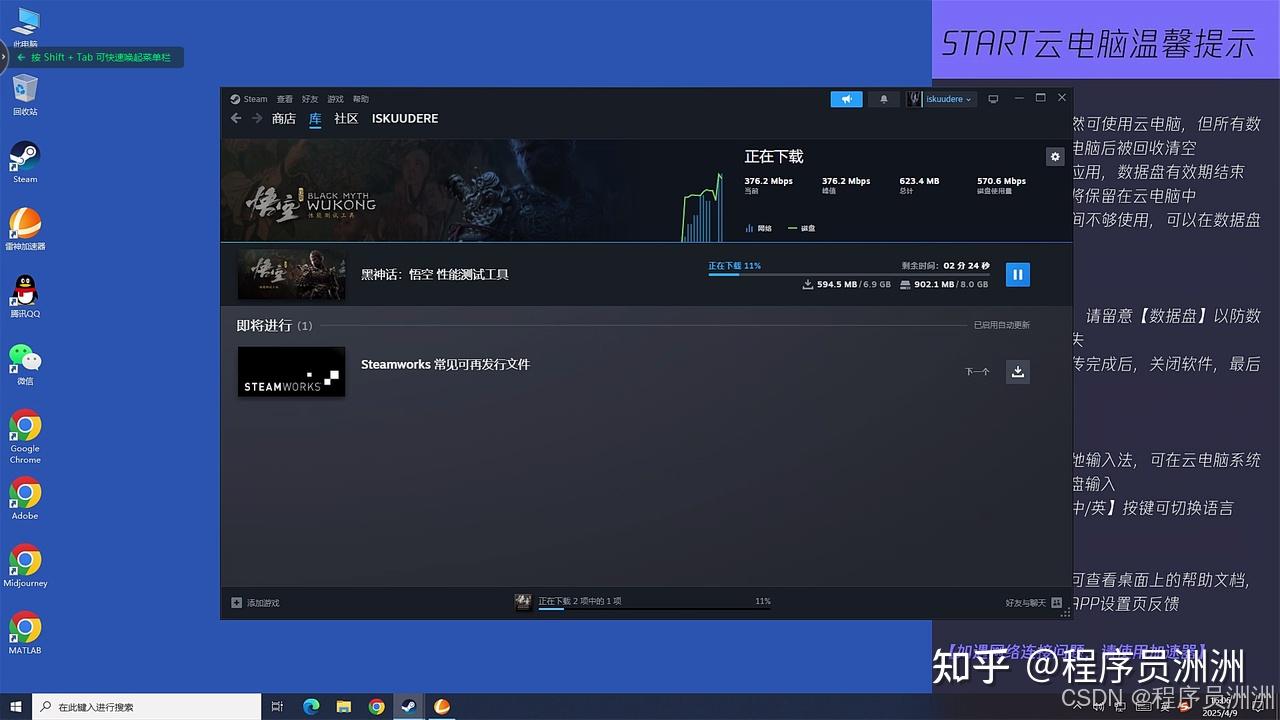Switch to the 库 tab
This screenshot has width=1280, height=720.
coord(315,118)
